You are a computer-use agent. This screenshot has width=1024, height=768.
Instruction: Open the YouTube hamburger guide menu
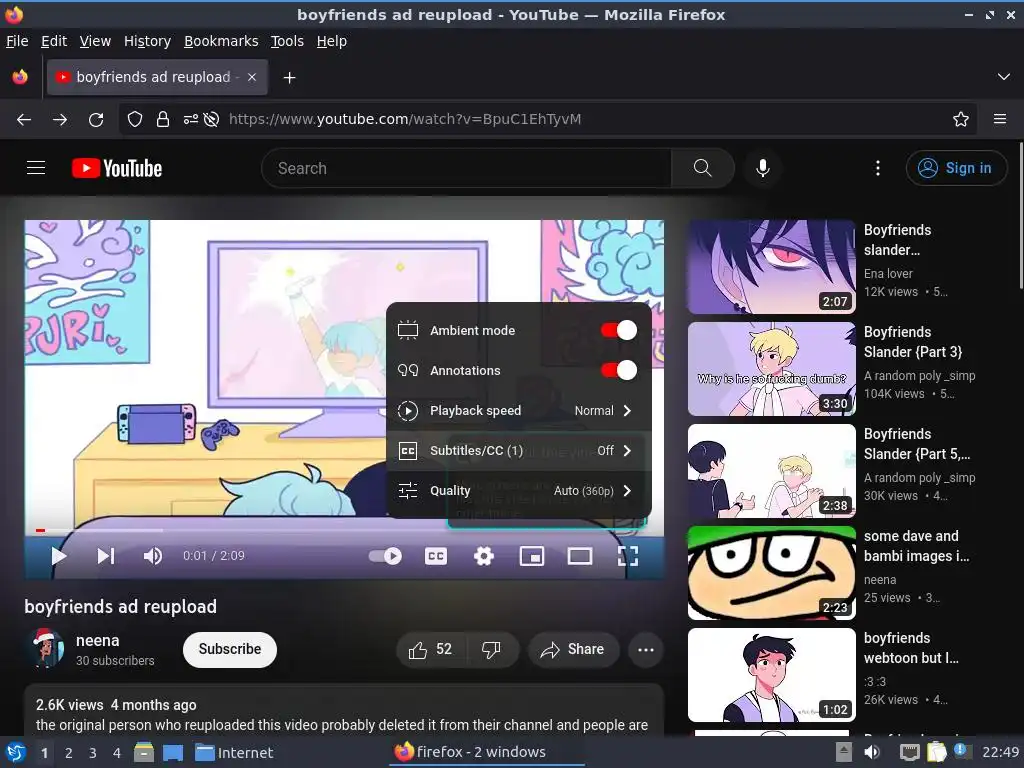point(36,168)
